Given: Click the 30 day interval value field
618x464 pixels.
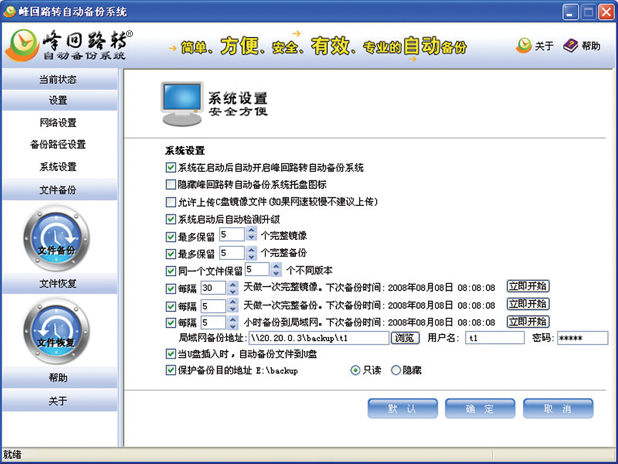Looking at the screenshot, I should point(213,288).
